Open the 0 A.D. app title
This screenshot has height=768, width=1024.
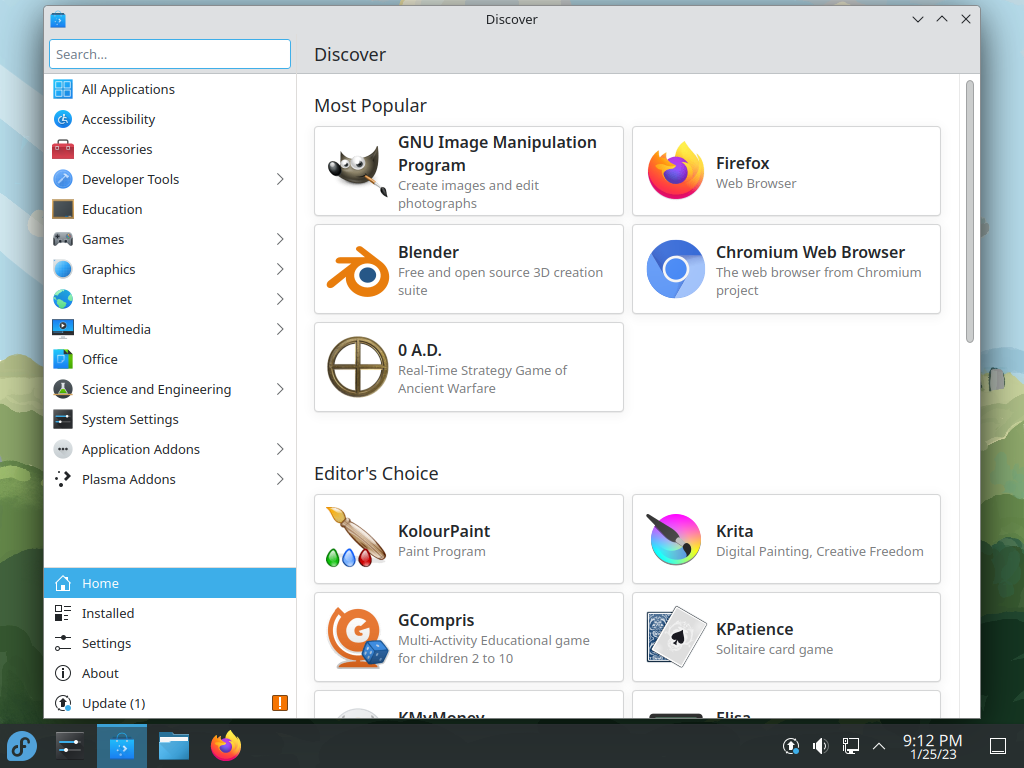point(420,350)
